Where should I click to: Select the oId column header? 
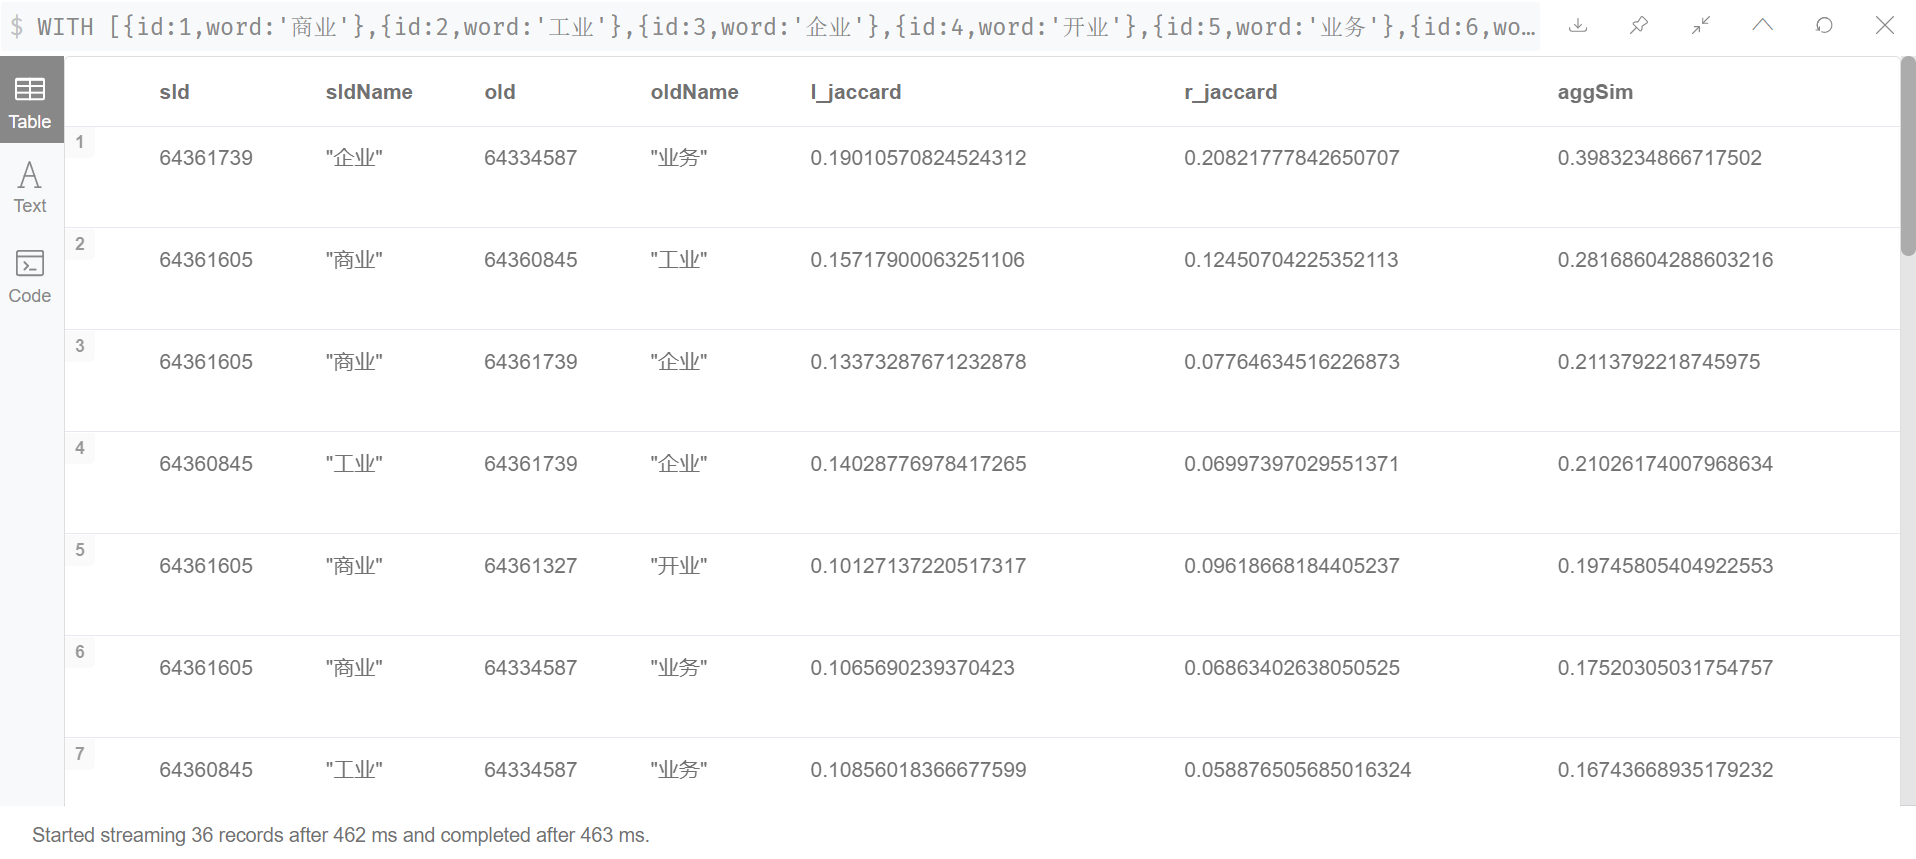(x=500, y=92)
